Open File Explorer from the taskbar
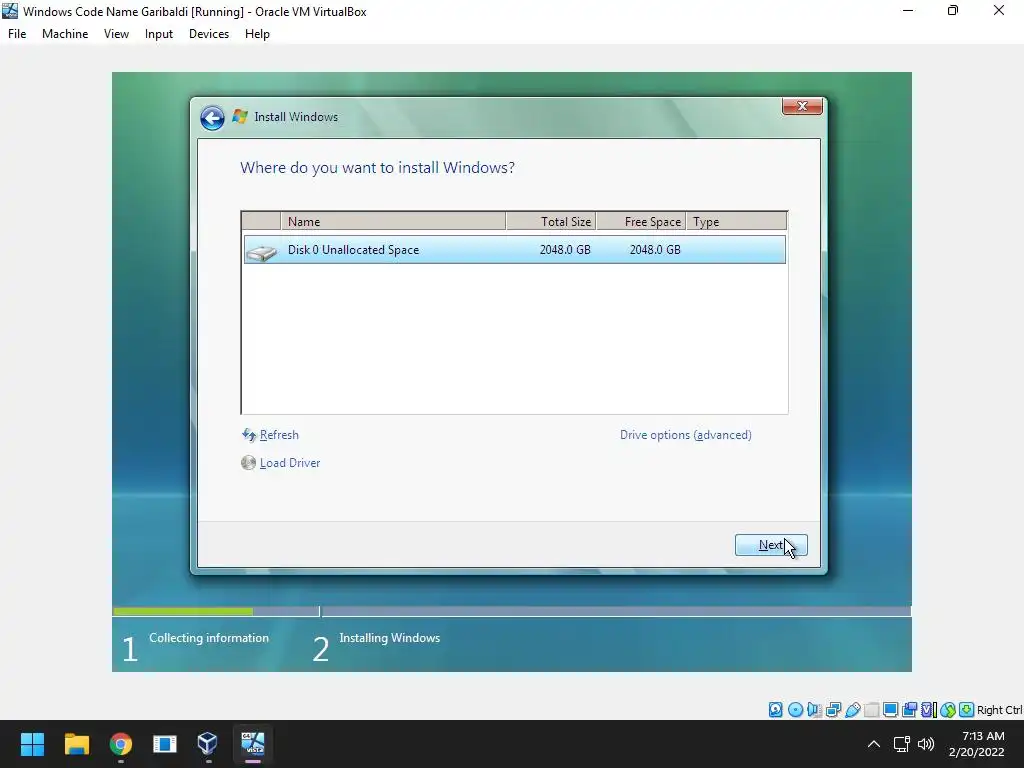This screenshot has width=1024, height=768. pyautogui.click(x=76, y=744)
